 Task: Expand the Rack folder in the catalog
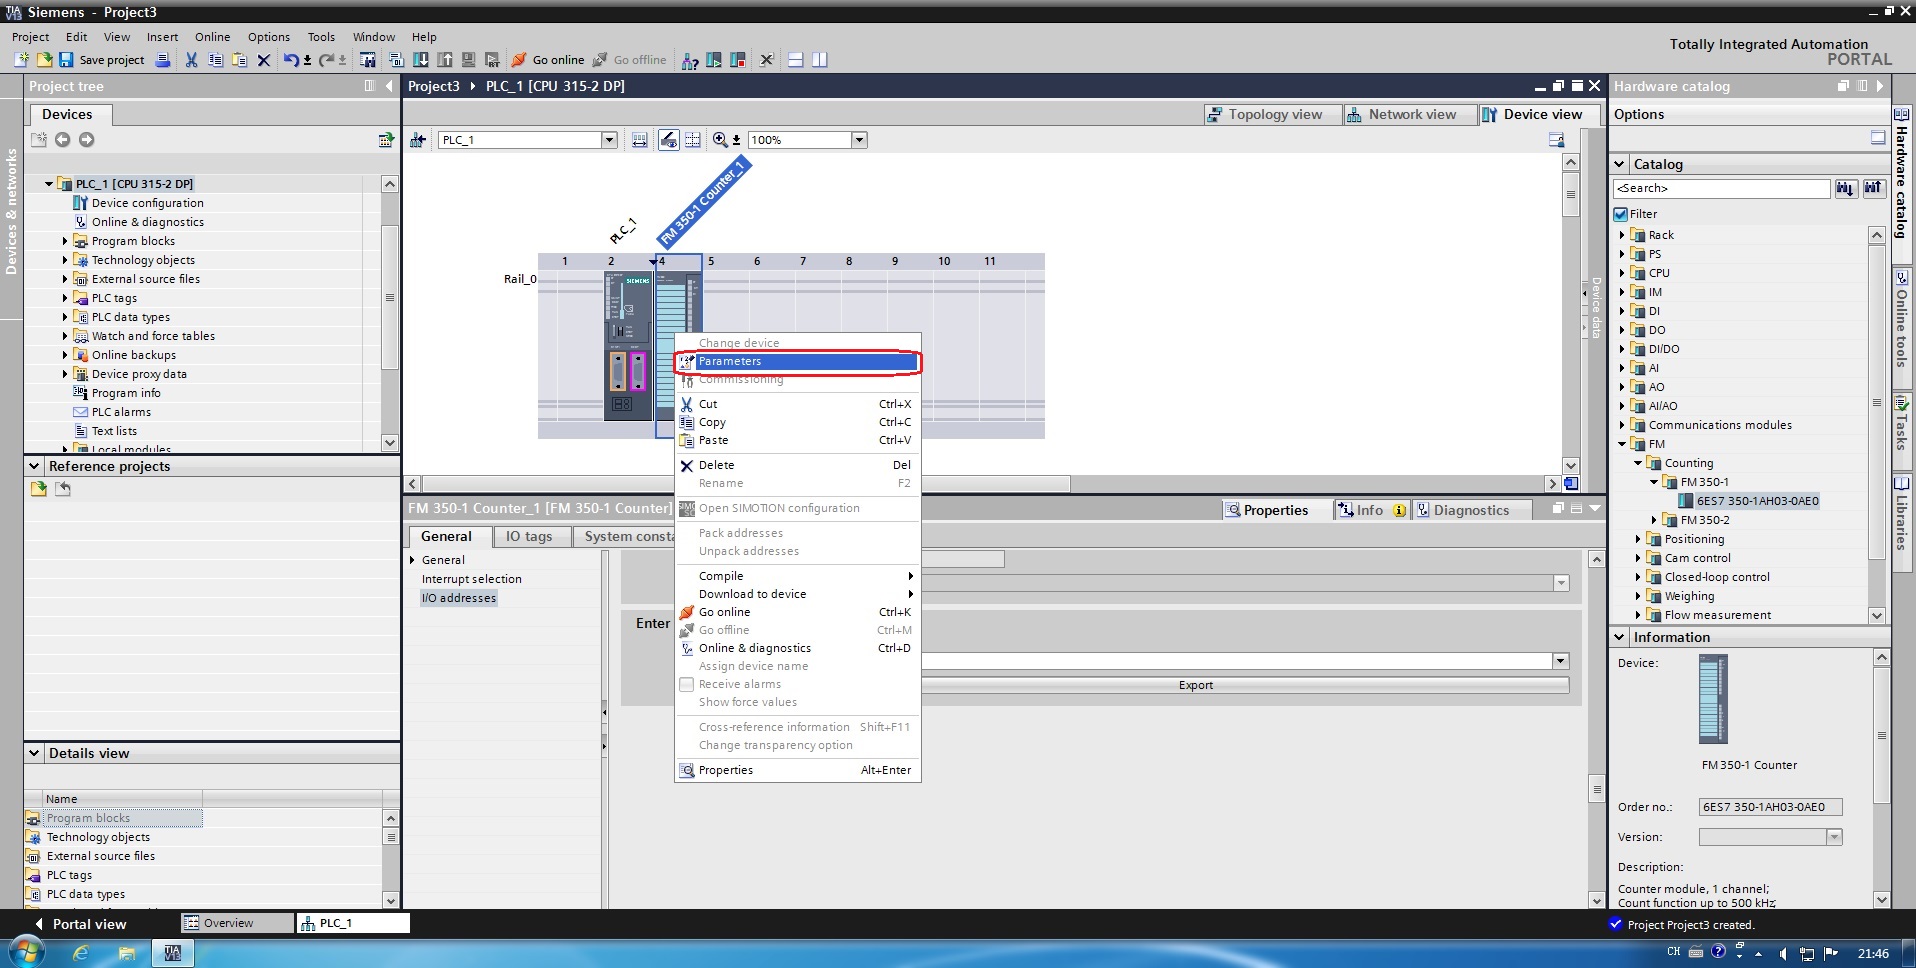coord(1622,235)
